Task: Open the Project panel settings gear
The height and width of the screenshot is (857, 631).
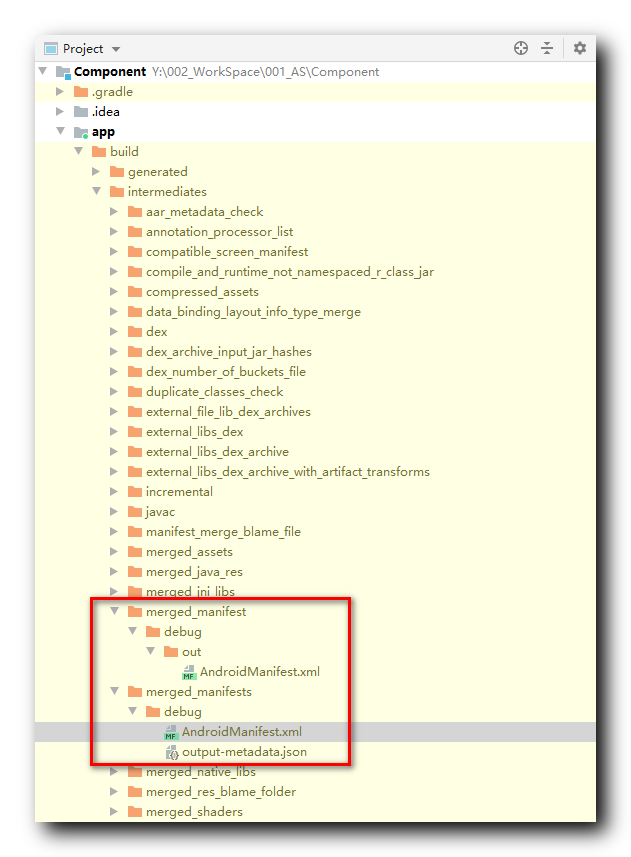Action: point(580,48)
